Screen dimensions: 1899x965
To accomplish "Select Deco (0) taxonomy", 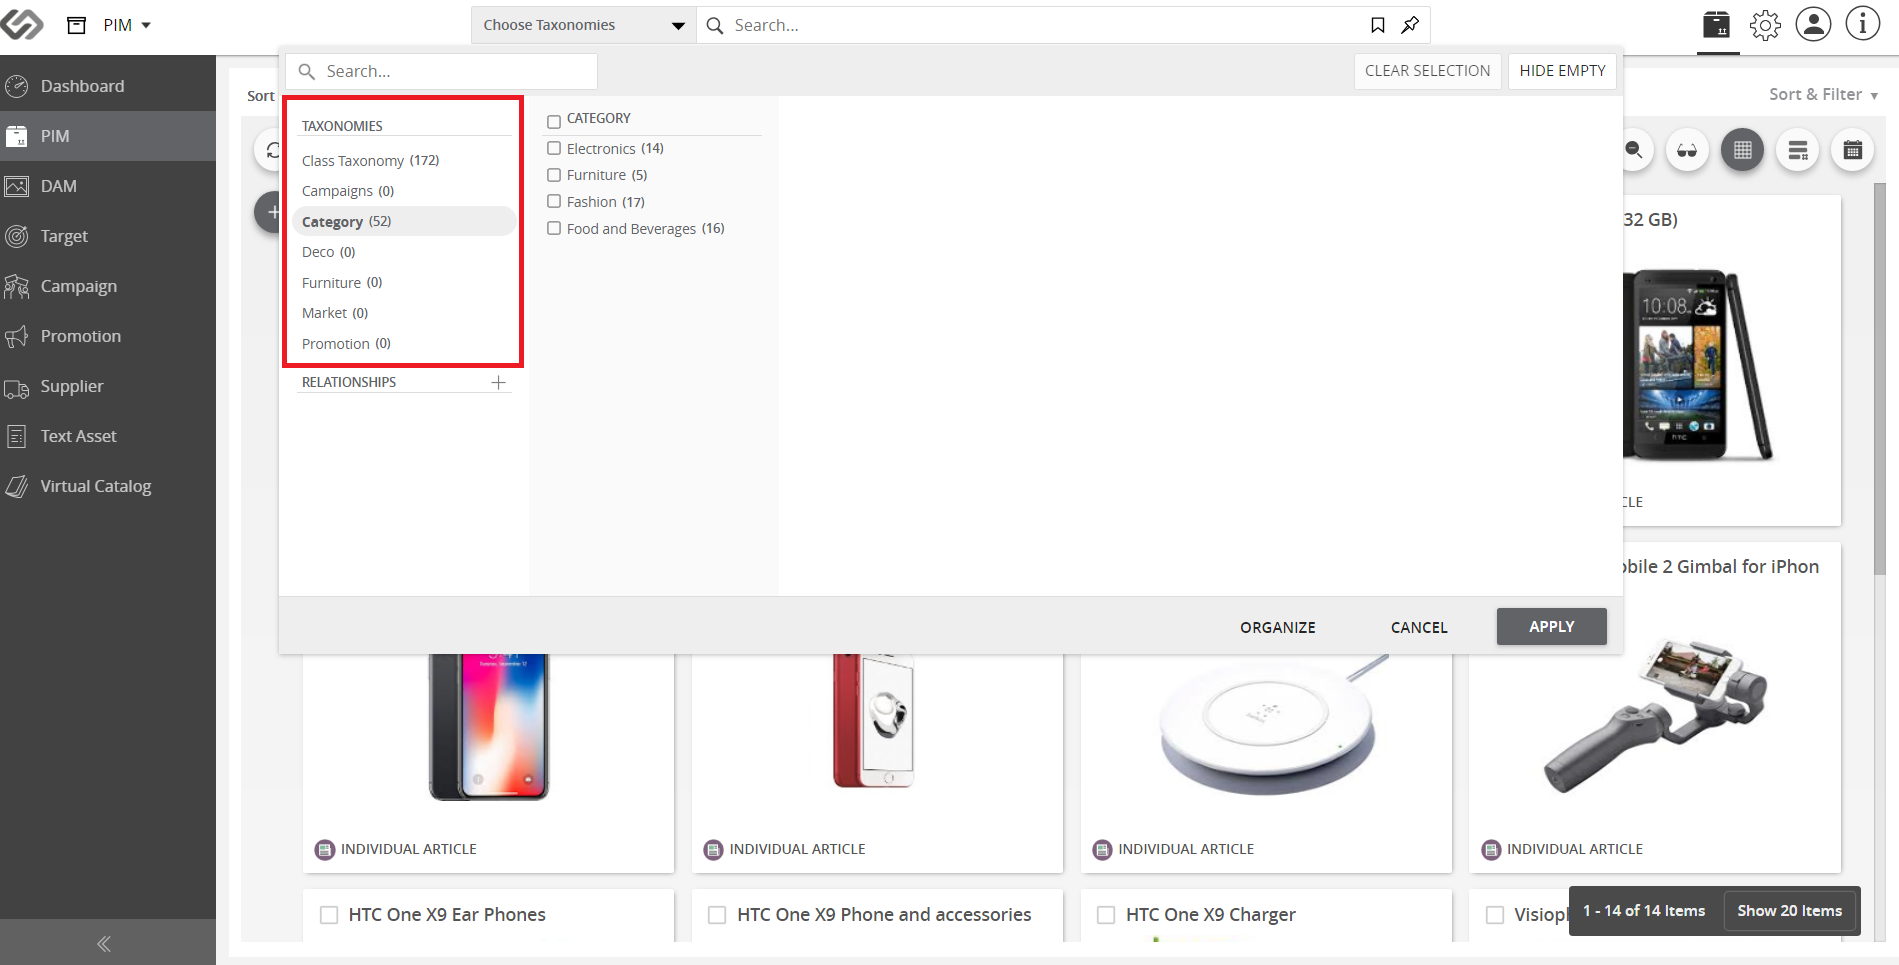I will point(328,252).
